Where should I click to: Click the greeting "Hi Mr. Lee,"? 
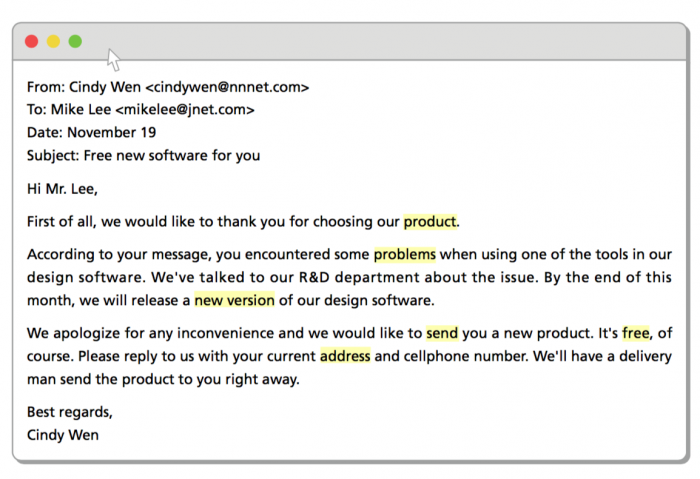tap(62, 189)
